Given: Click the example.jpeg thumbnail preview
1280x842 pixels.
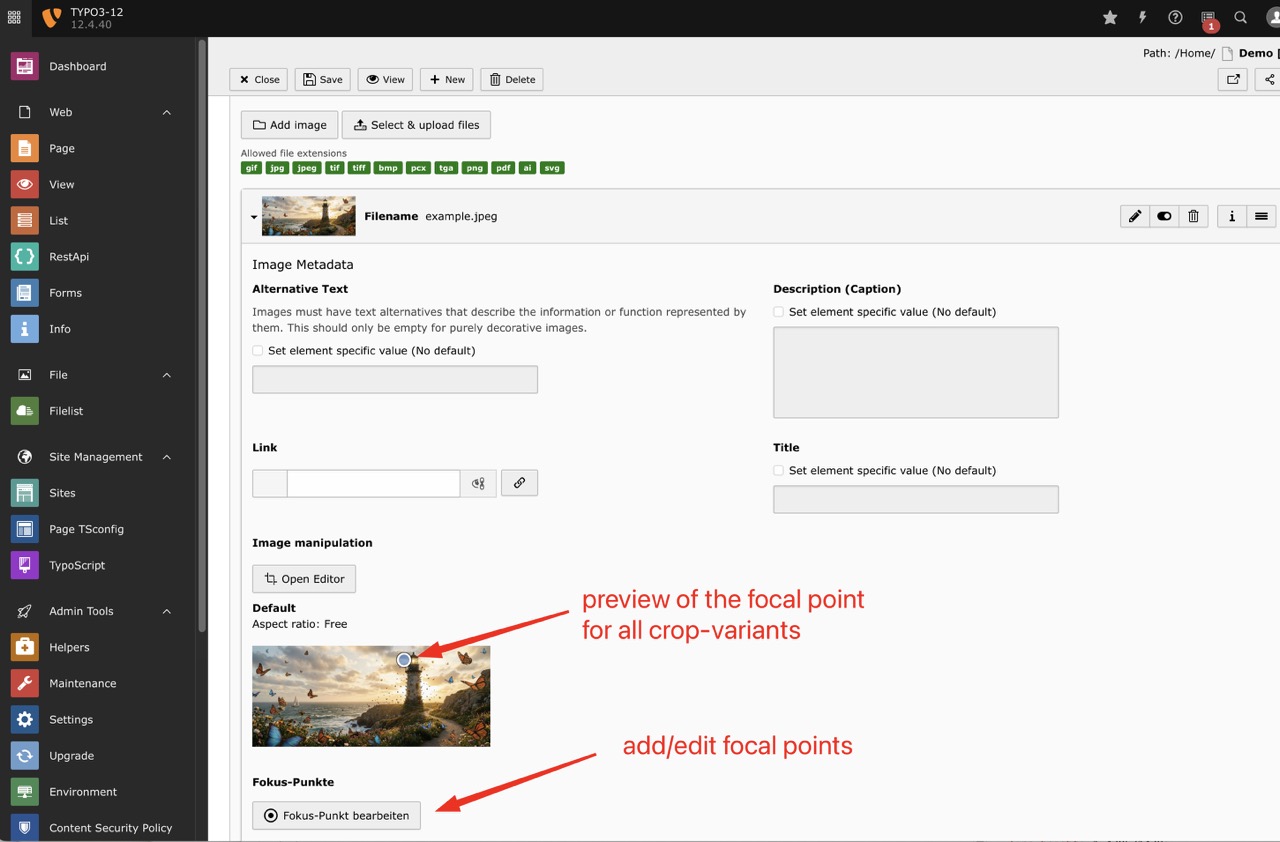Looking at the screenshot, I should coord(308,216).
